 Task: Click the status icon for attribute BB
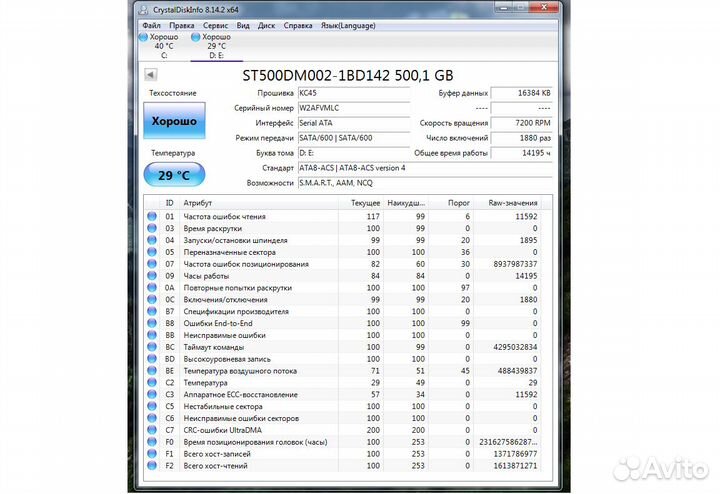pyautogui.click(x=152, y=335)
